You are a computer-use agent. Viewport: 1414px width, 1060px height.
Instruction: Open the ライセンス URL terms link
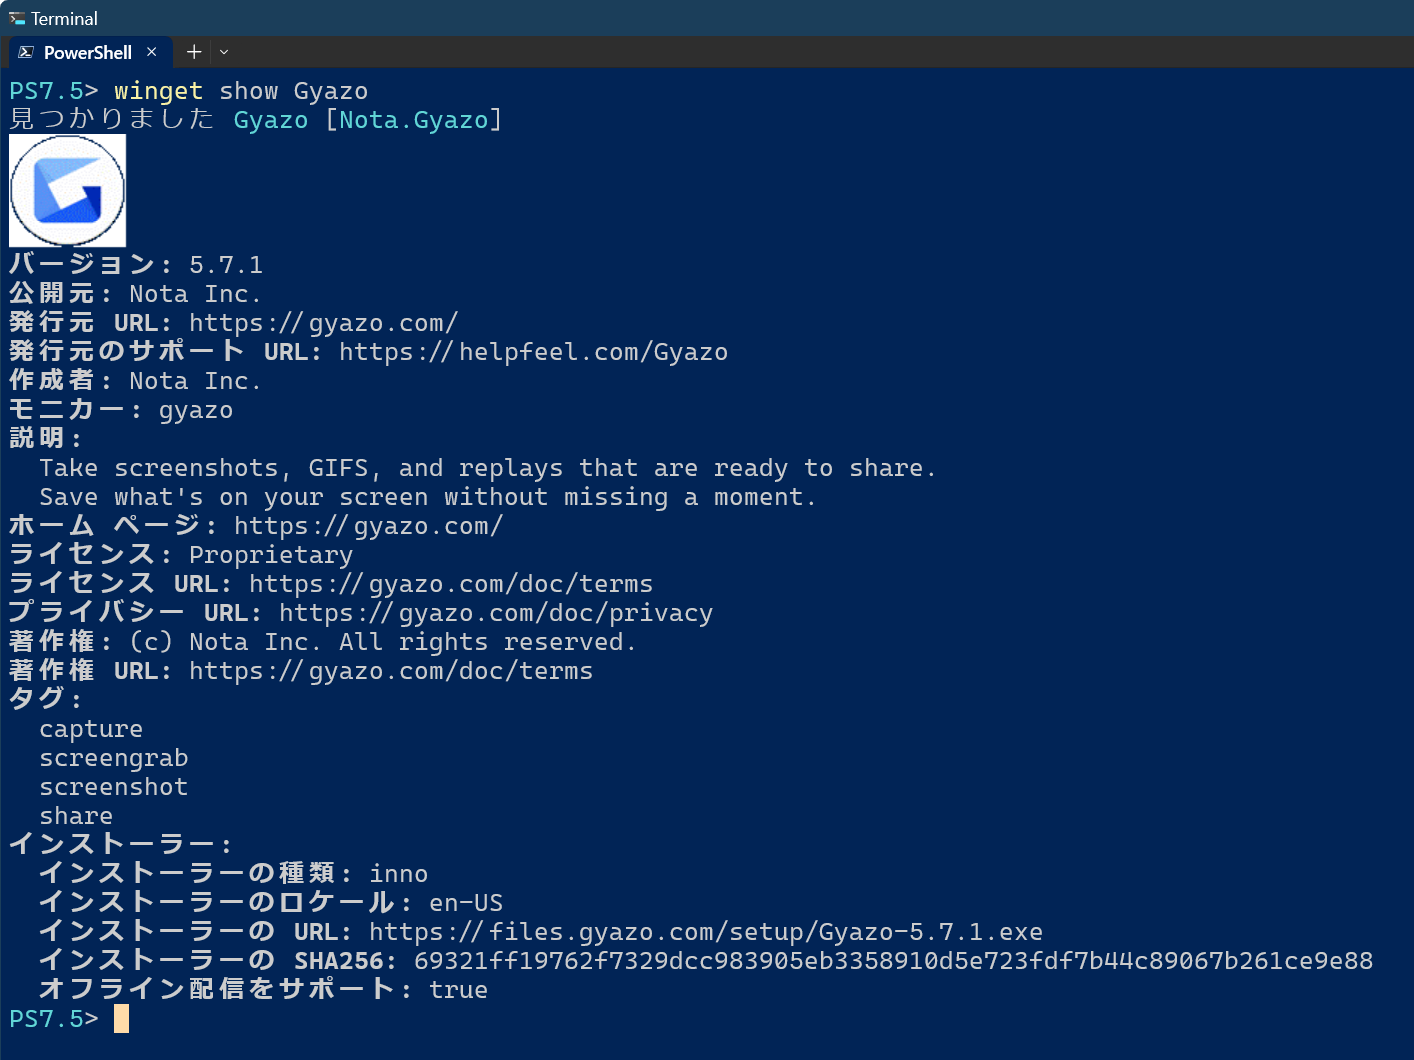click(450, 584)
